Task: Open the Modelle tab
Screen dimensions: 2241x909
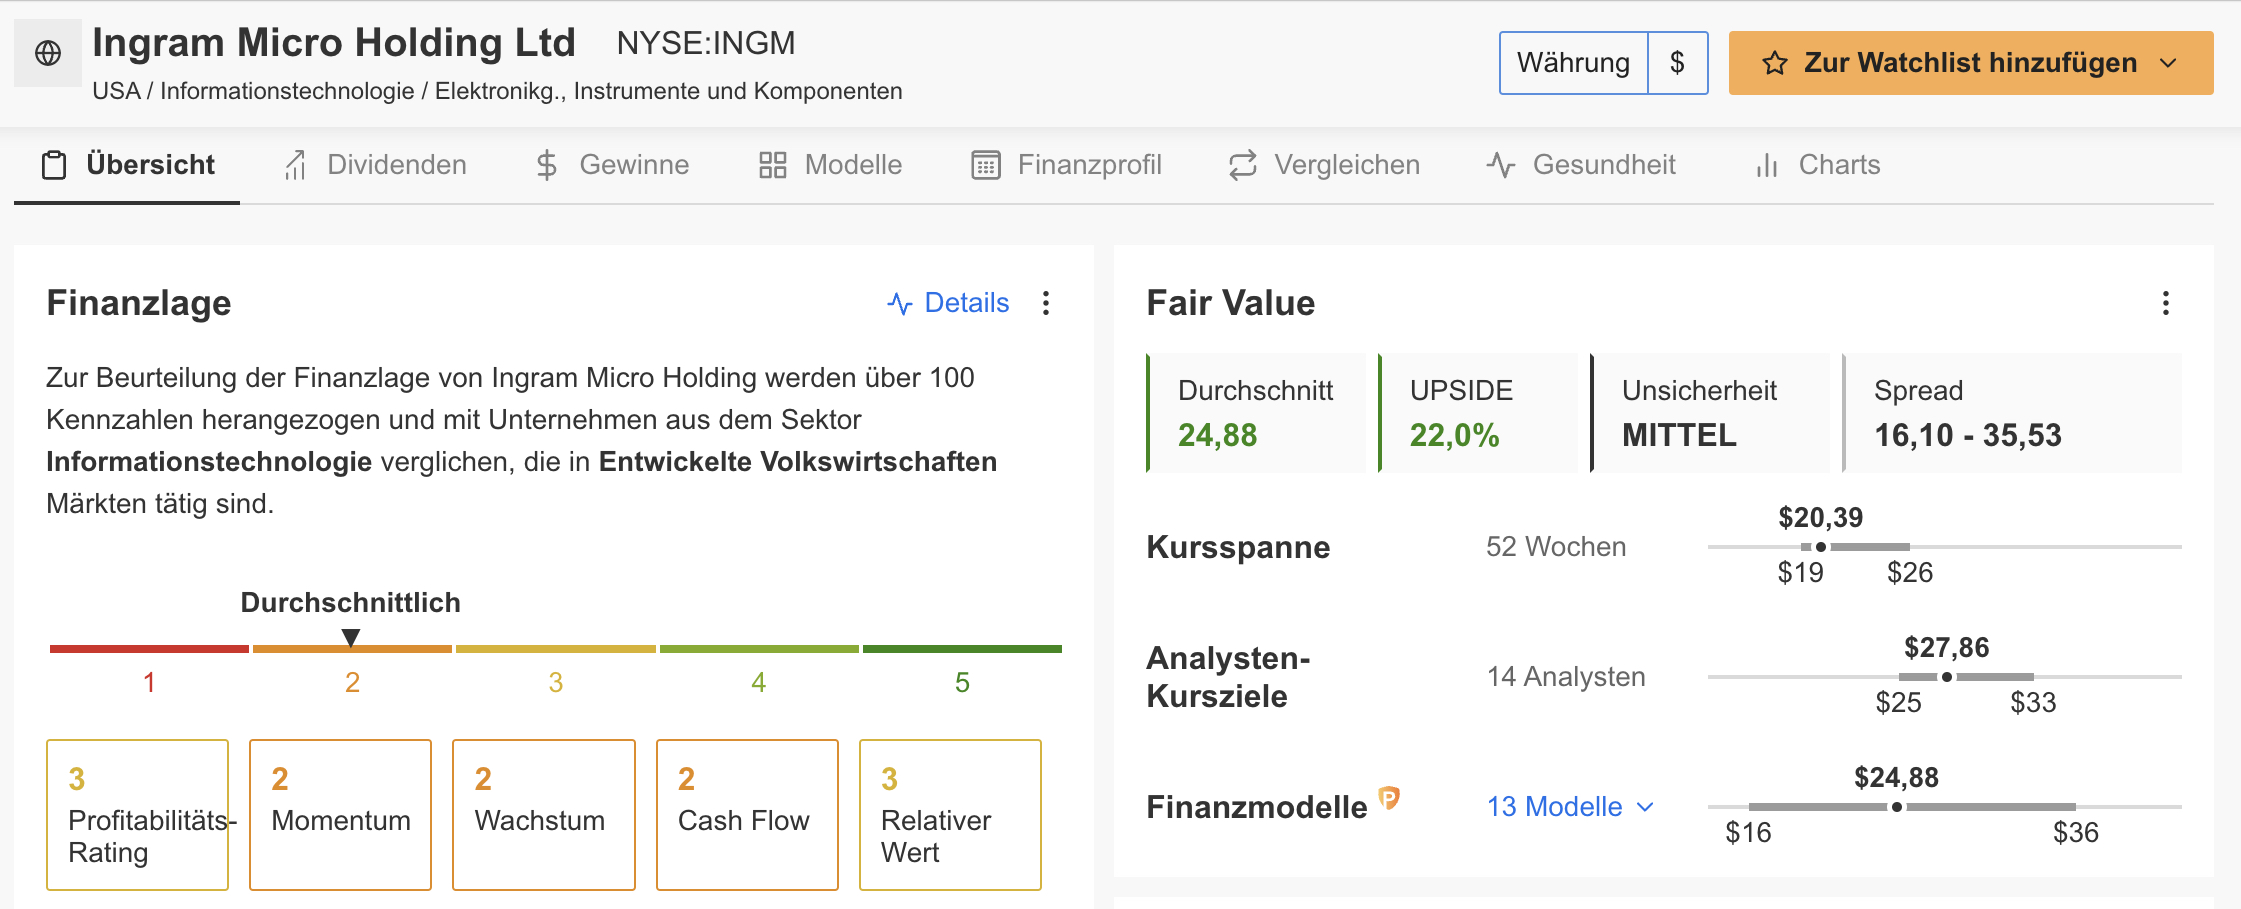Action: pos(830,165)
